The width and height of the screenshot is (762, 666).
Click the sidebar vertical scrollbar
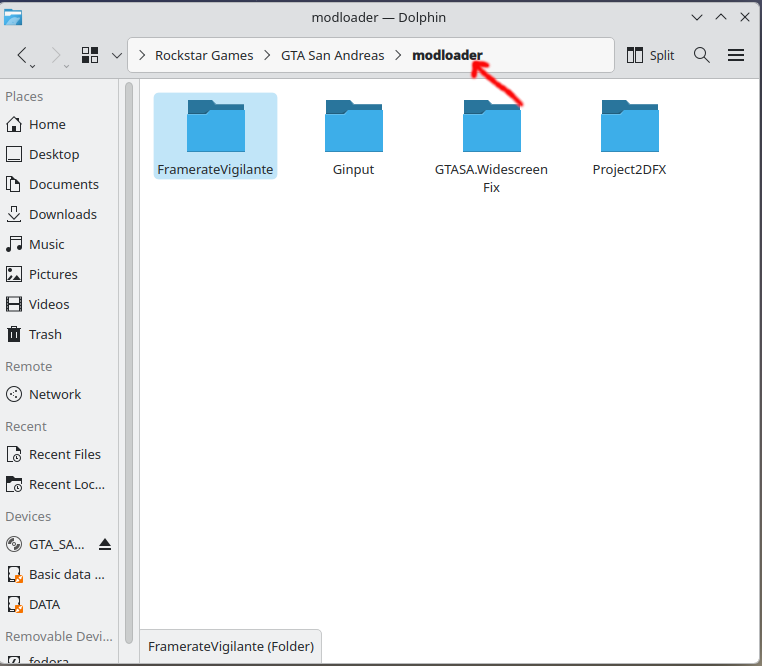(x=129, y=363)
